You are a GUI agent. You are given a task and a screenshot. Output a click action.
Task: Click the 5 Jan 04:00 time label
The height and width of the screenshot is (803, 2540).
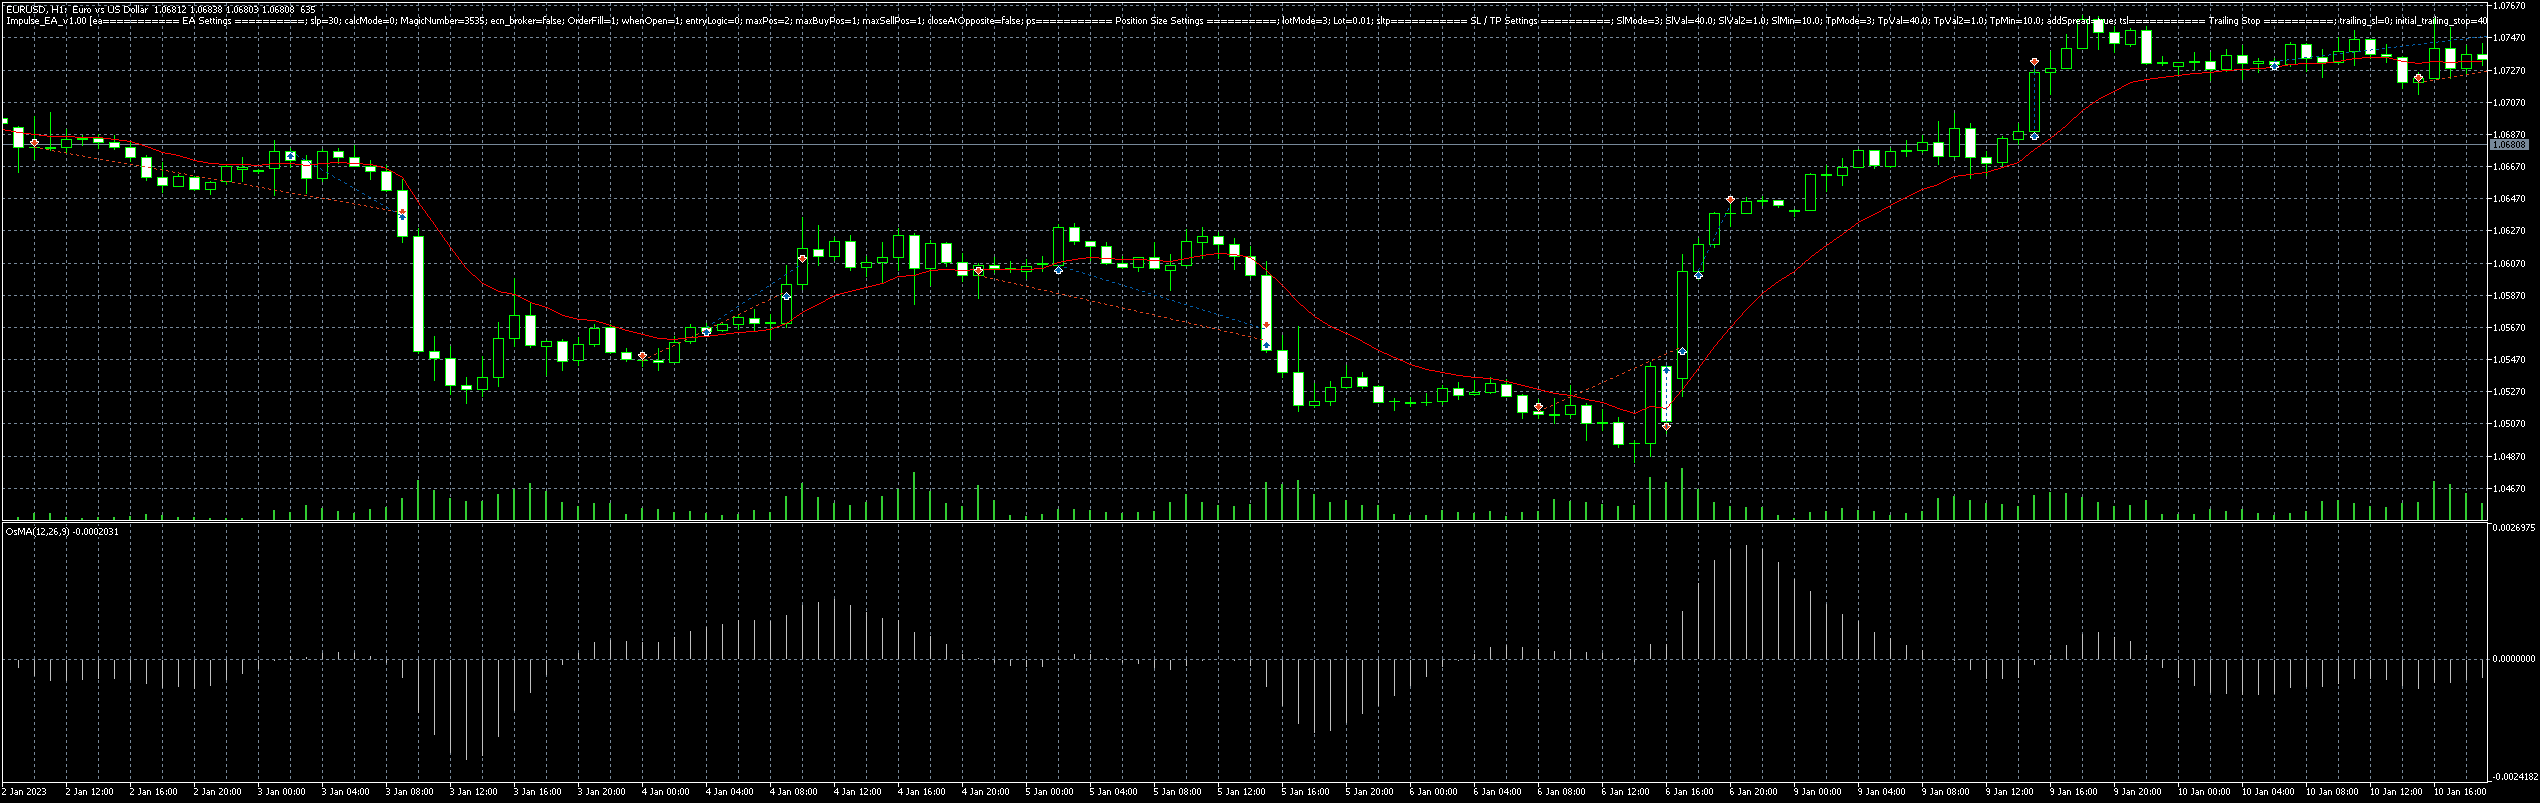(1113, 792)
